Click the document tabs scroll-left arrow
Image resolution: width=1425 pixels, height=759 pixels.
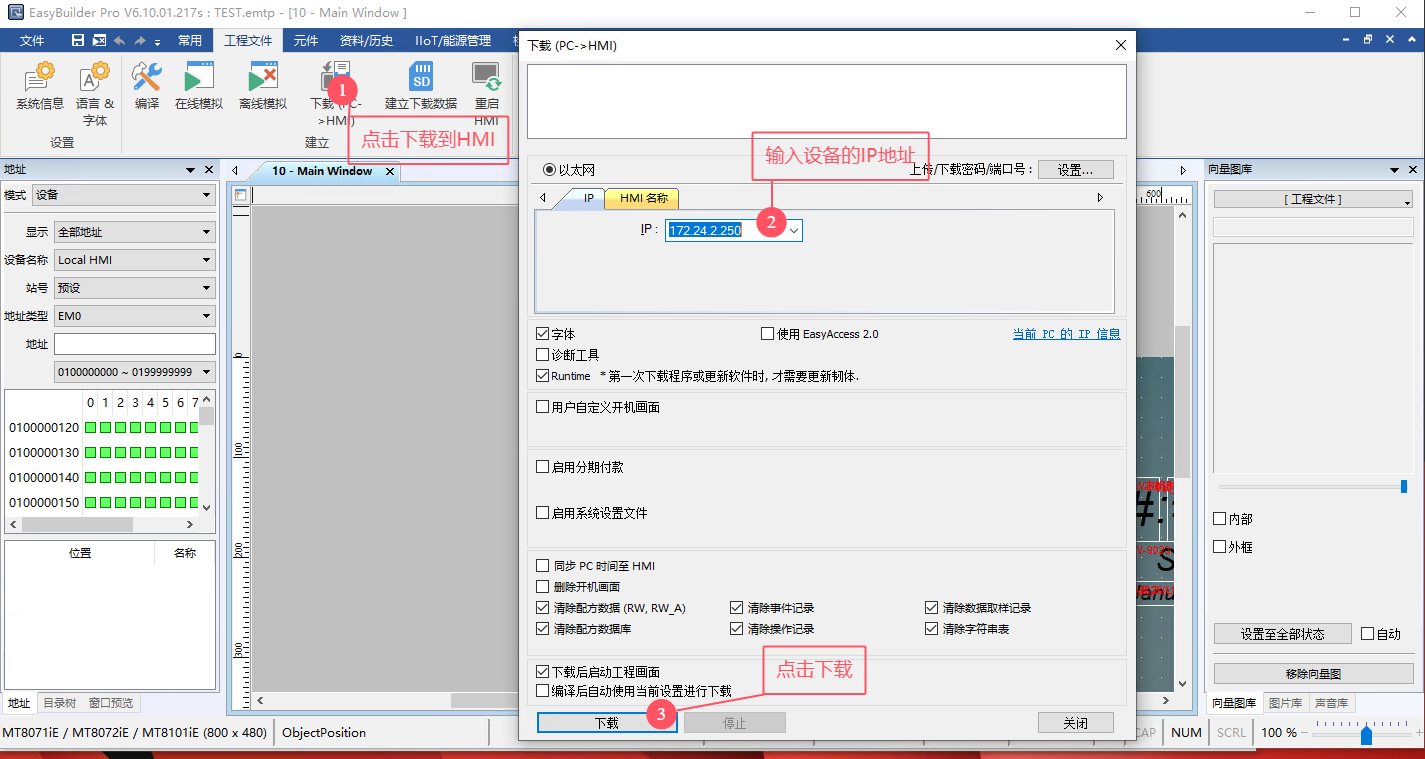(234, 171)
